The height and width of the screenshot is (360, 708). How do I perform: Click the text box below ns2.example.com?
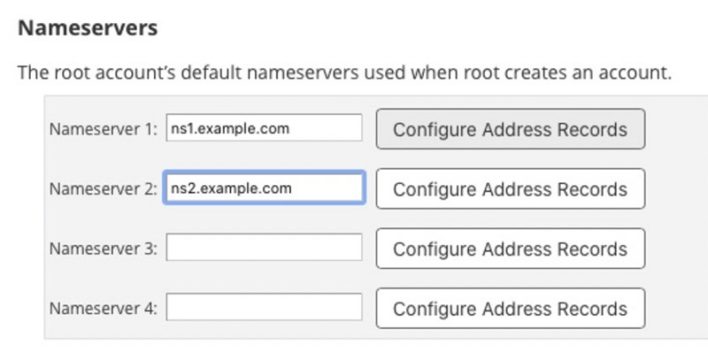click(264, 248)
